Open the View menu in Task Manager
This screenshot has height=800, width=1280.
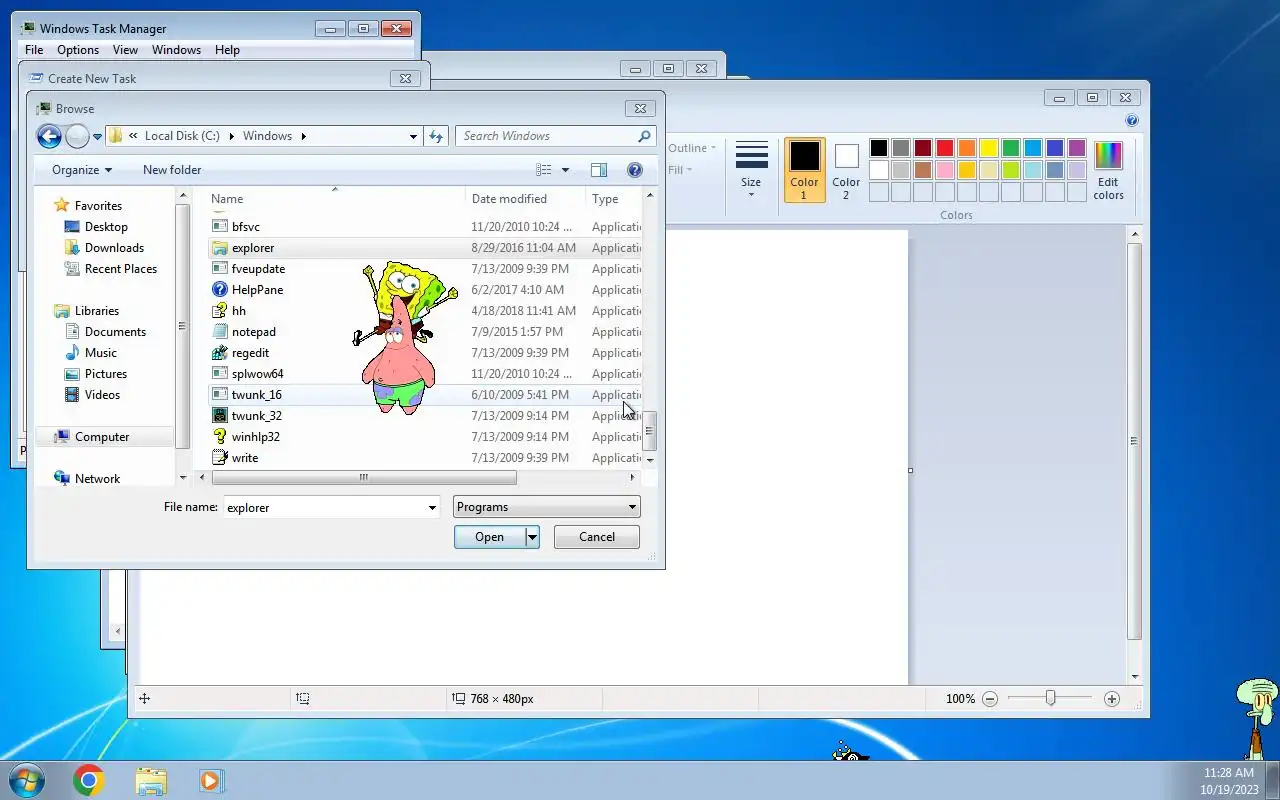pos(125,50)
